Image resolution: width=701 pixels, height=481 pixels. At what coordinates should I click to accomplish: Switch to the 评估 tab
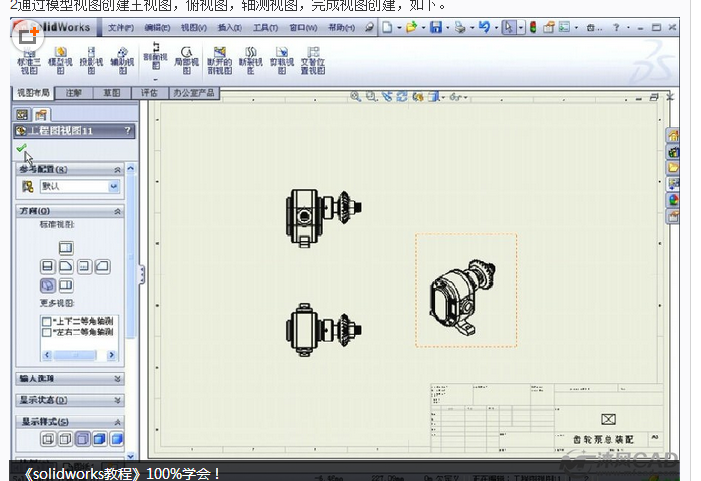(x=149, y=93)
